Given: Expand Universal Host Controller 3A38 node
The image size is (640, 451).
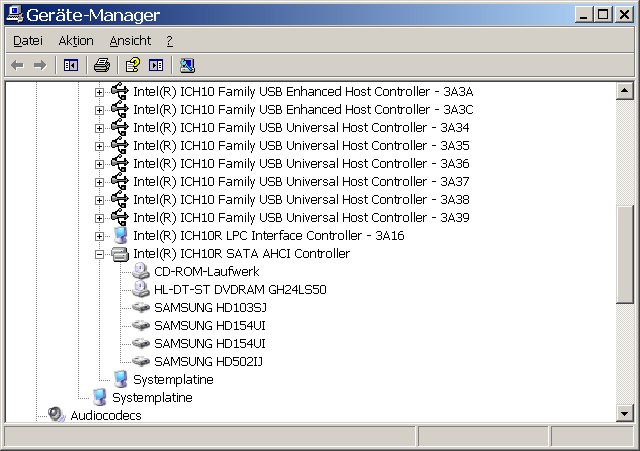Looking at the screenshot, I should [99, 200].
